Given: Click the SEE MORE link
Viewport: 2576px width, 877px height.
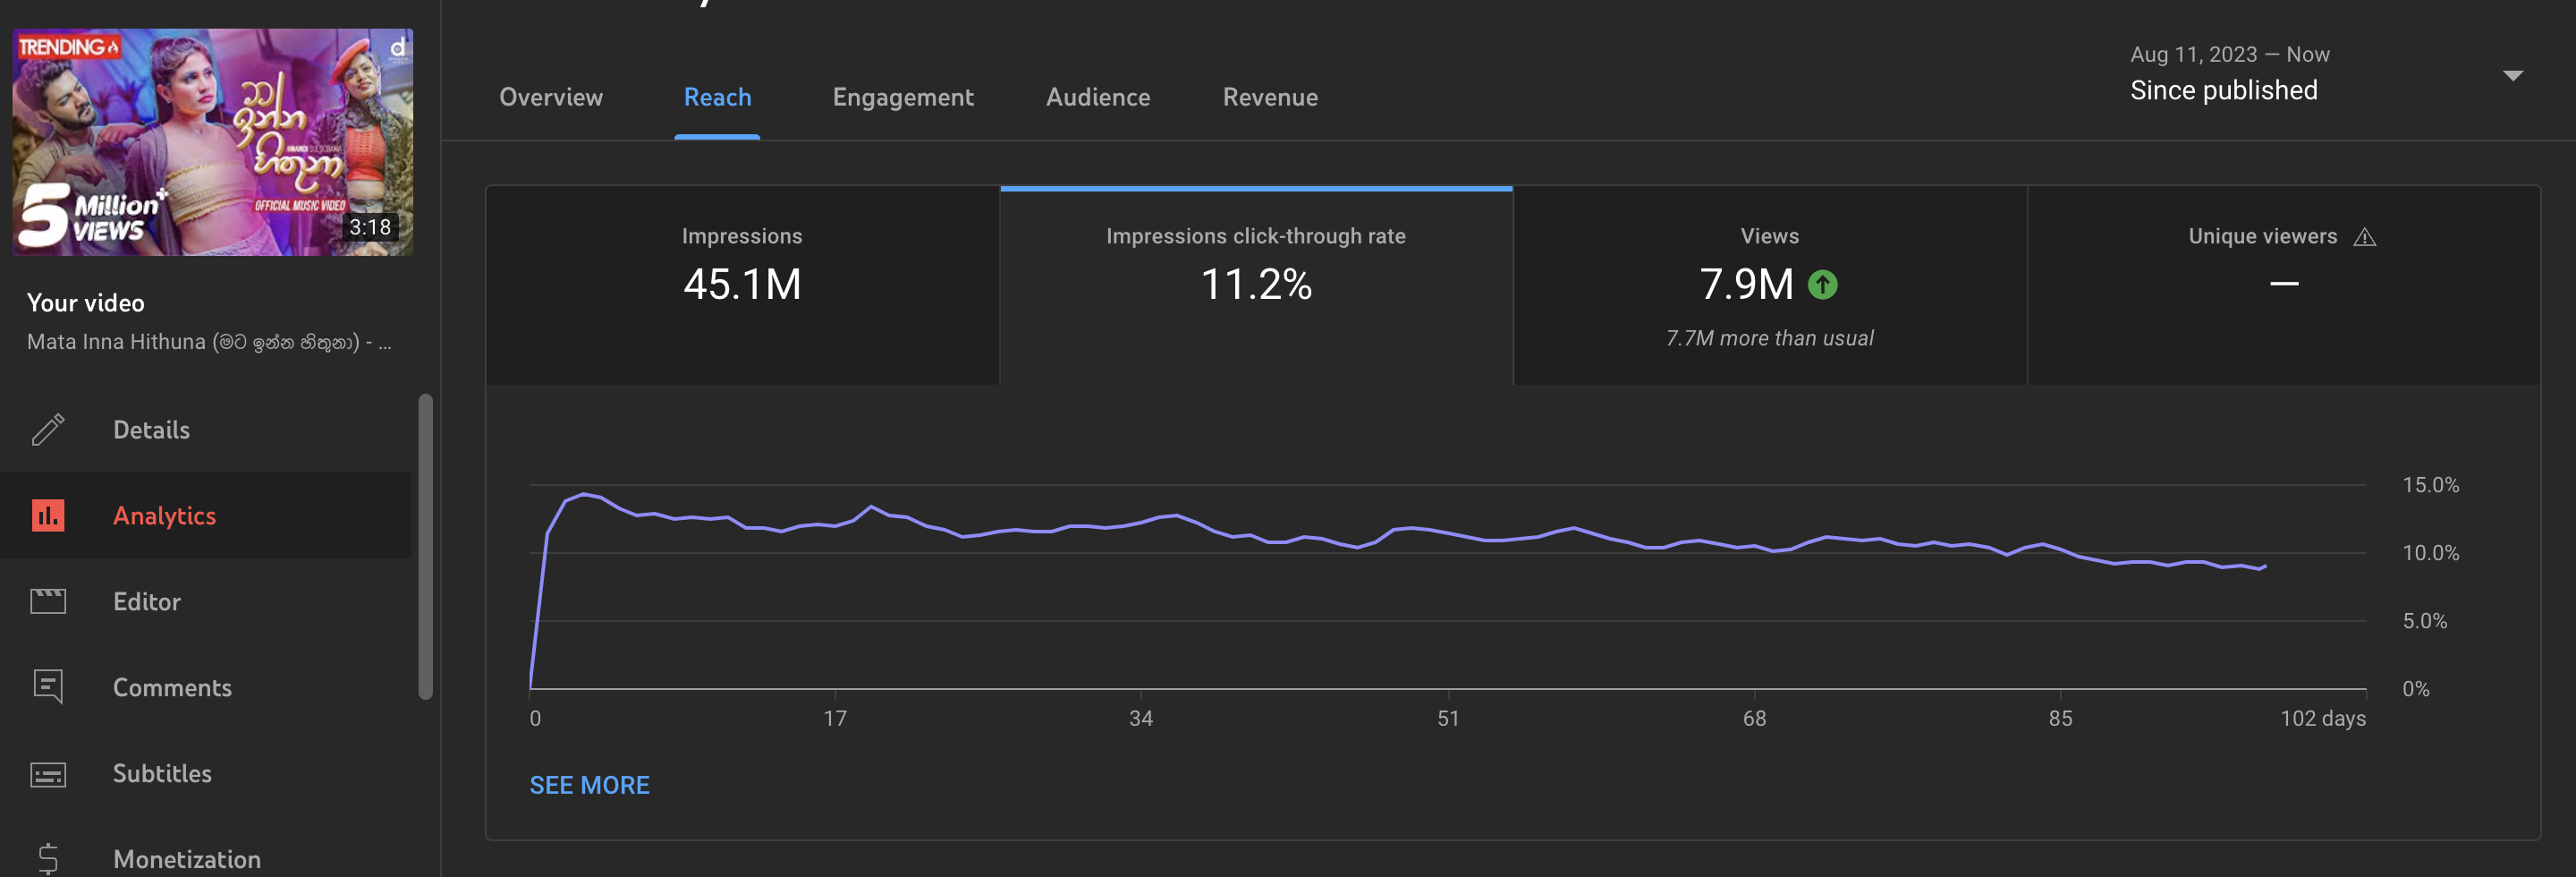Looking at the screenshot, I should 589,785.
